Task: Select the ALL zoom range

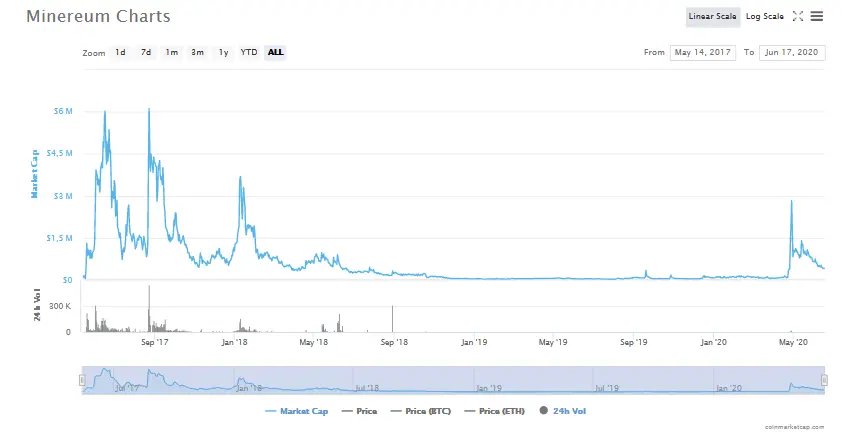Action: [x=276, y=52]
